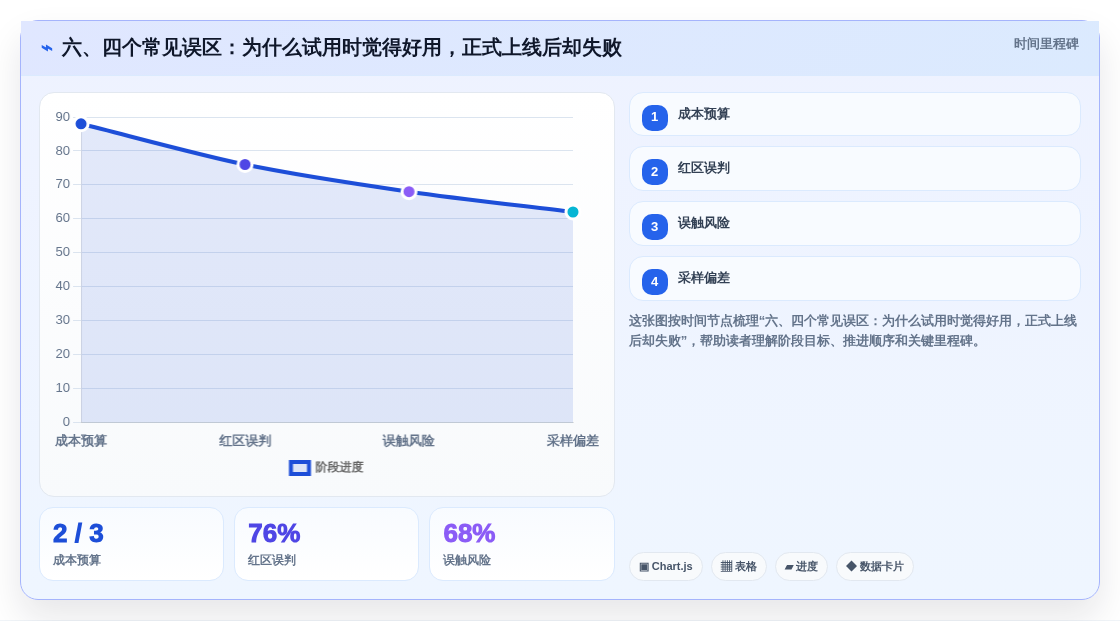The height and width of the screenshot is (621, 1120).
Task: Click the number 1 badge for 成本预算
Action: pyautogui.click(x=654, y=117)
